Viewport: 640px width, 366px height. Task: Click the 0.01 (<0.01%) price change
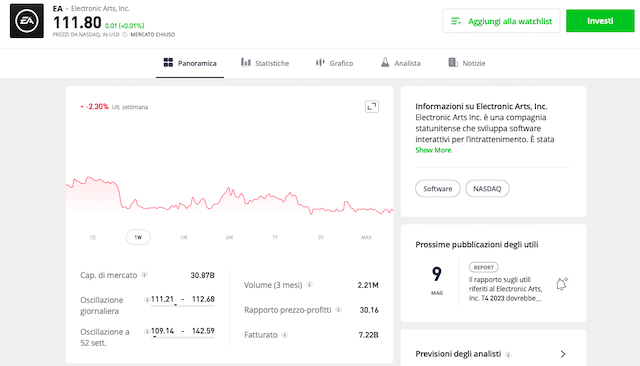point(124,26)
